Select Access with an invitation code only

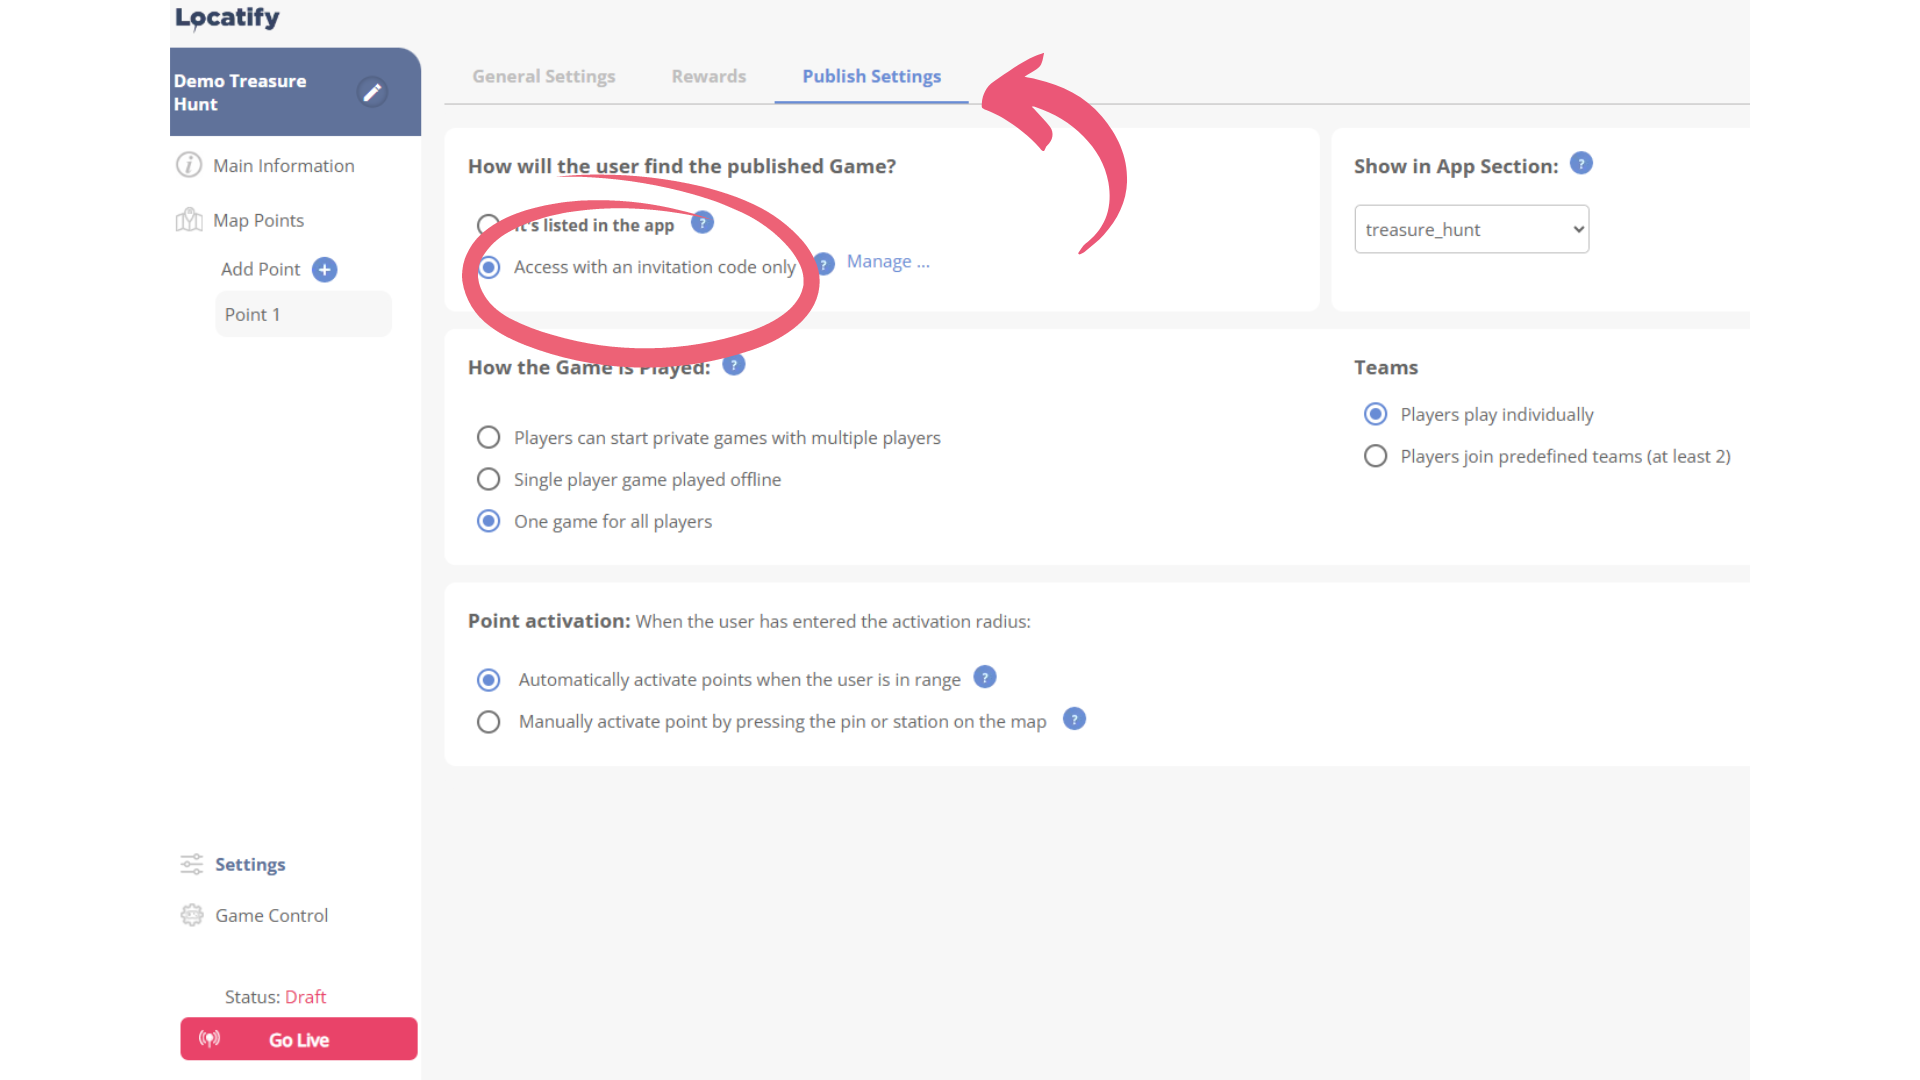pyautogui.click(x=489, y=267)
